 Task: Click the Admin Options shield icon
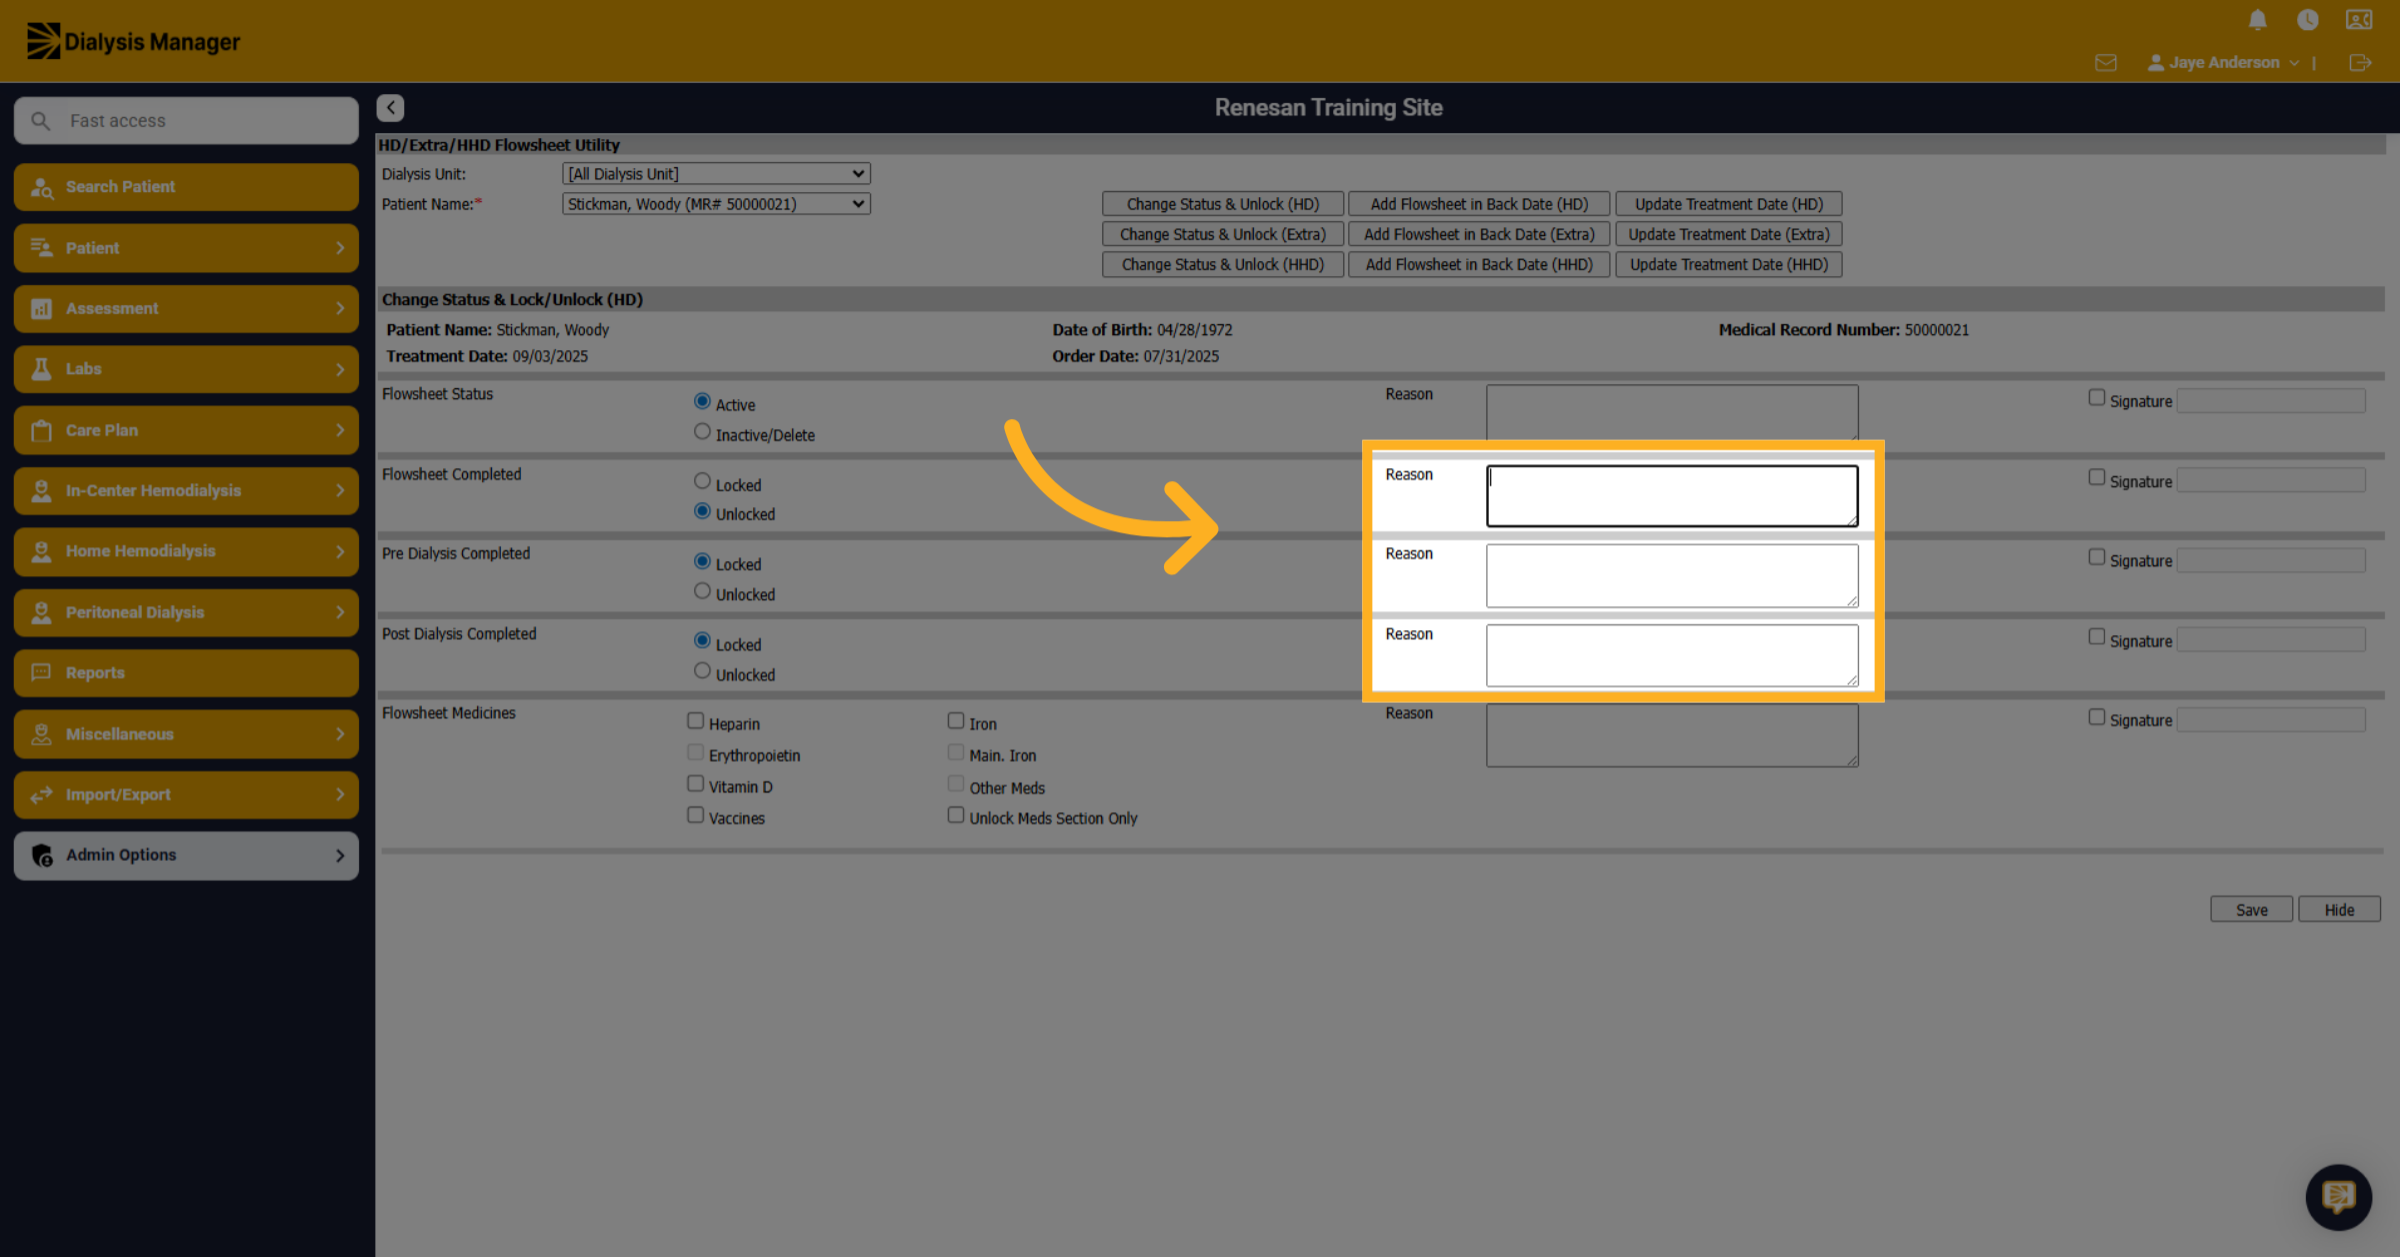pos(41,855)
